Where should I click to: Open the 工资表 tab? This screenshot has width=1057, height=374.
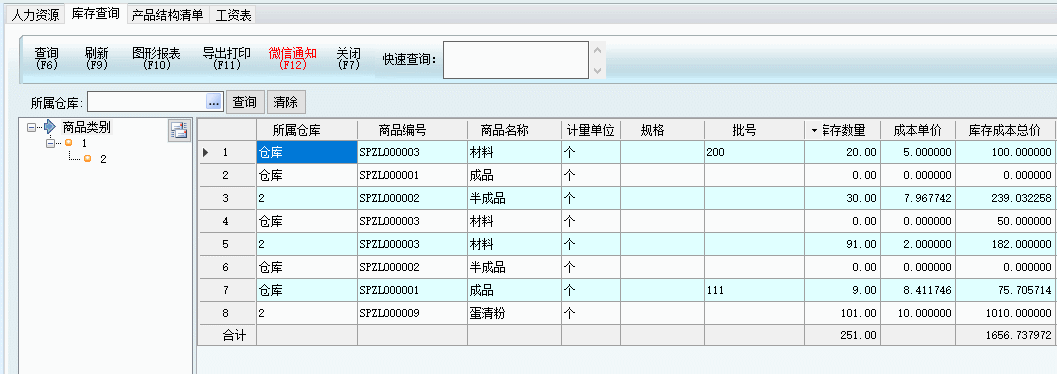(x=233, y=15)
